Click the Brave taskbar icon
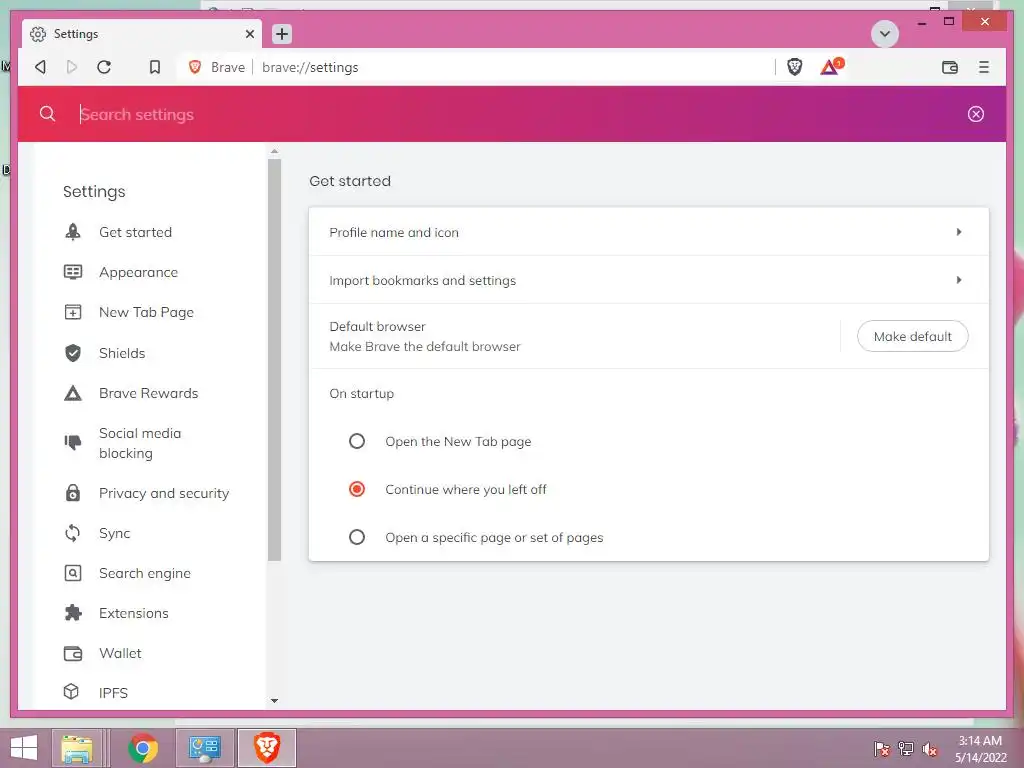Screen dimensions: 1024x768 click(266, 748)
